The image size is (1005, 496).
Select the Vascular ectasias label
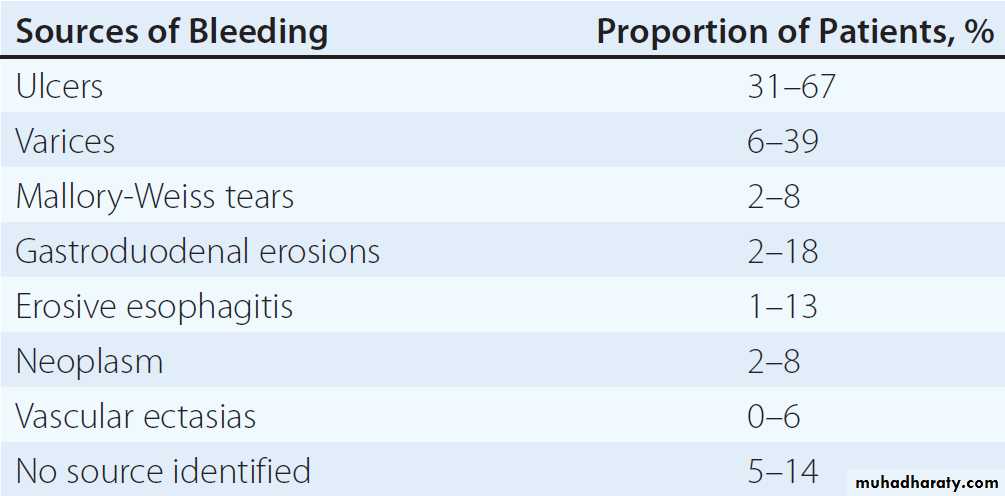[135, 416]
